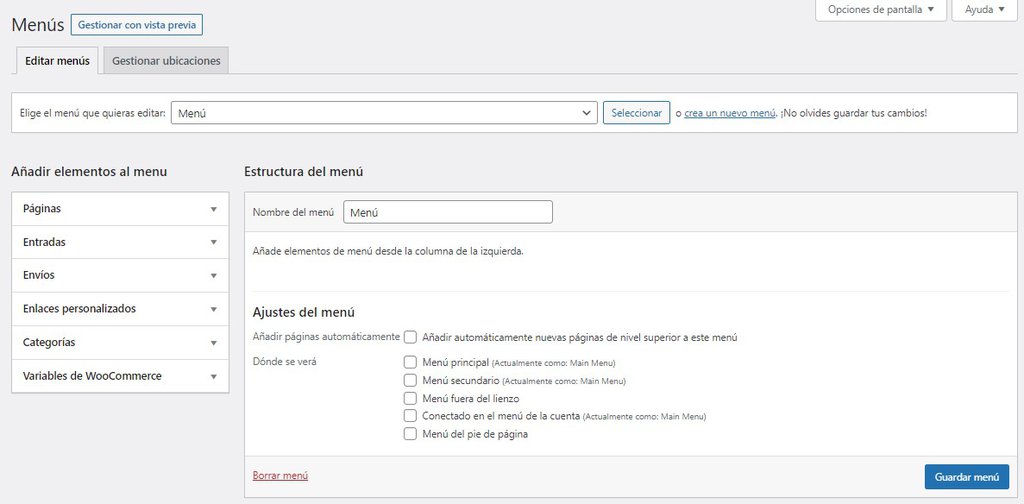
Task: Expand the Categorías accordion arrow
Action: pyautogui.click(x=214, y=343)
